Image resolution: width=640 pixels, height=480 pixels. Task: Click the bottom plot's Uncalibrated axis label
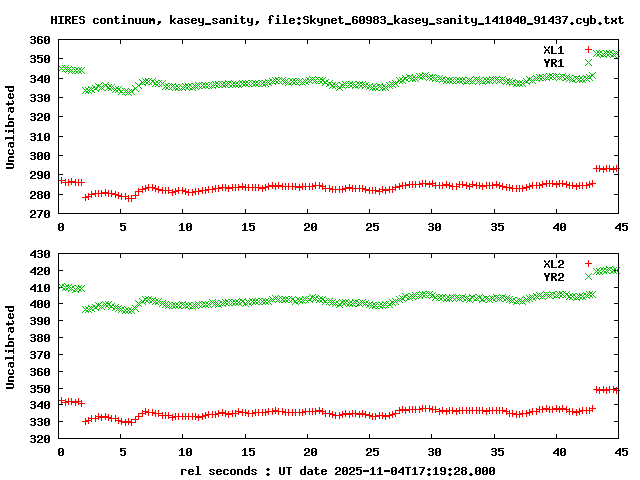click(10, 347)
